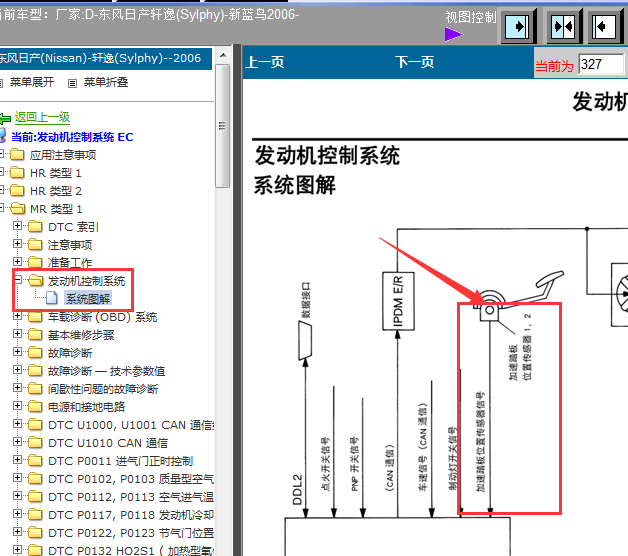
Task: Click 当前:发动机控制系统 EC heading
Action: (72, 137)
